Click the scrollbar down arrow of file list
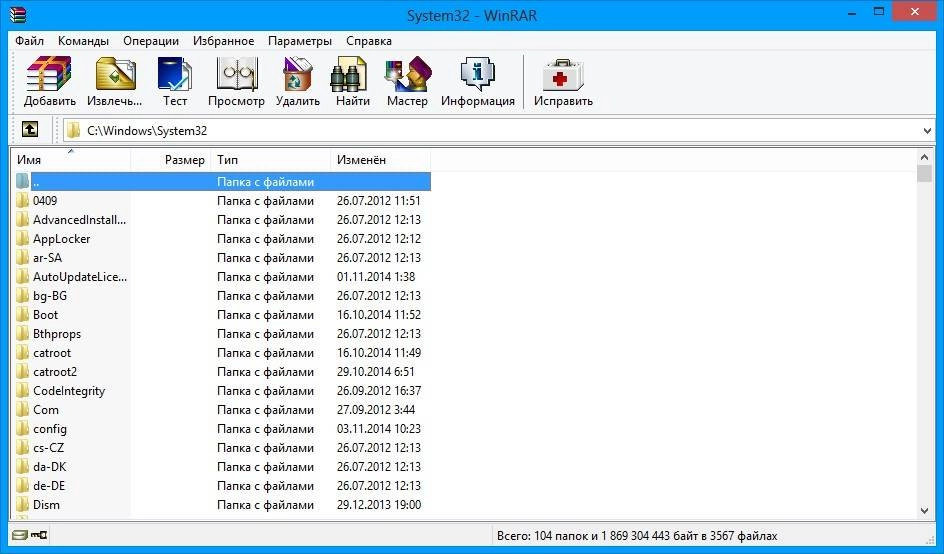The width and height of the screenshot is (944, 554). coord(925,511)
